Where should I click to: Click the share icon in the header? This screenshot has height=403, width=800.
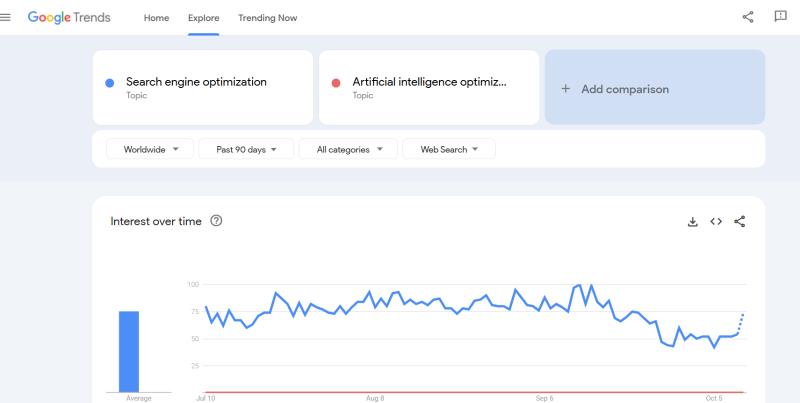click(x=748, y=17)
